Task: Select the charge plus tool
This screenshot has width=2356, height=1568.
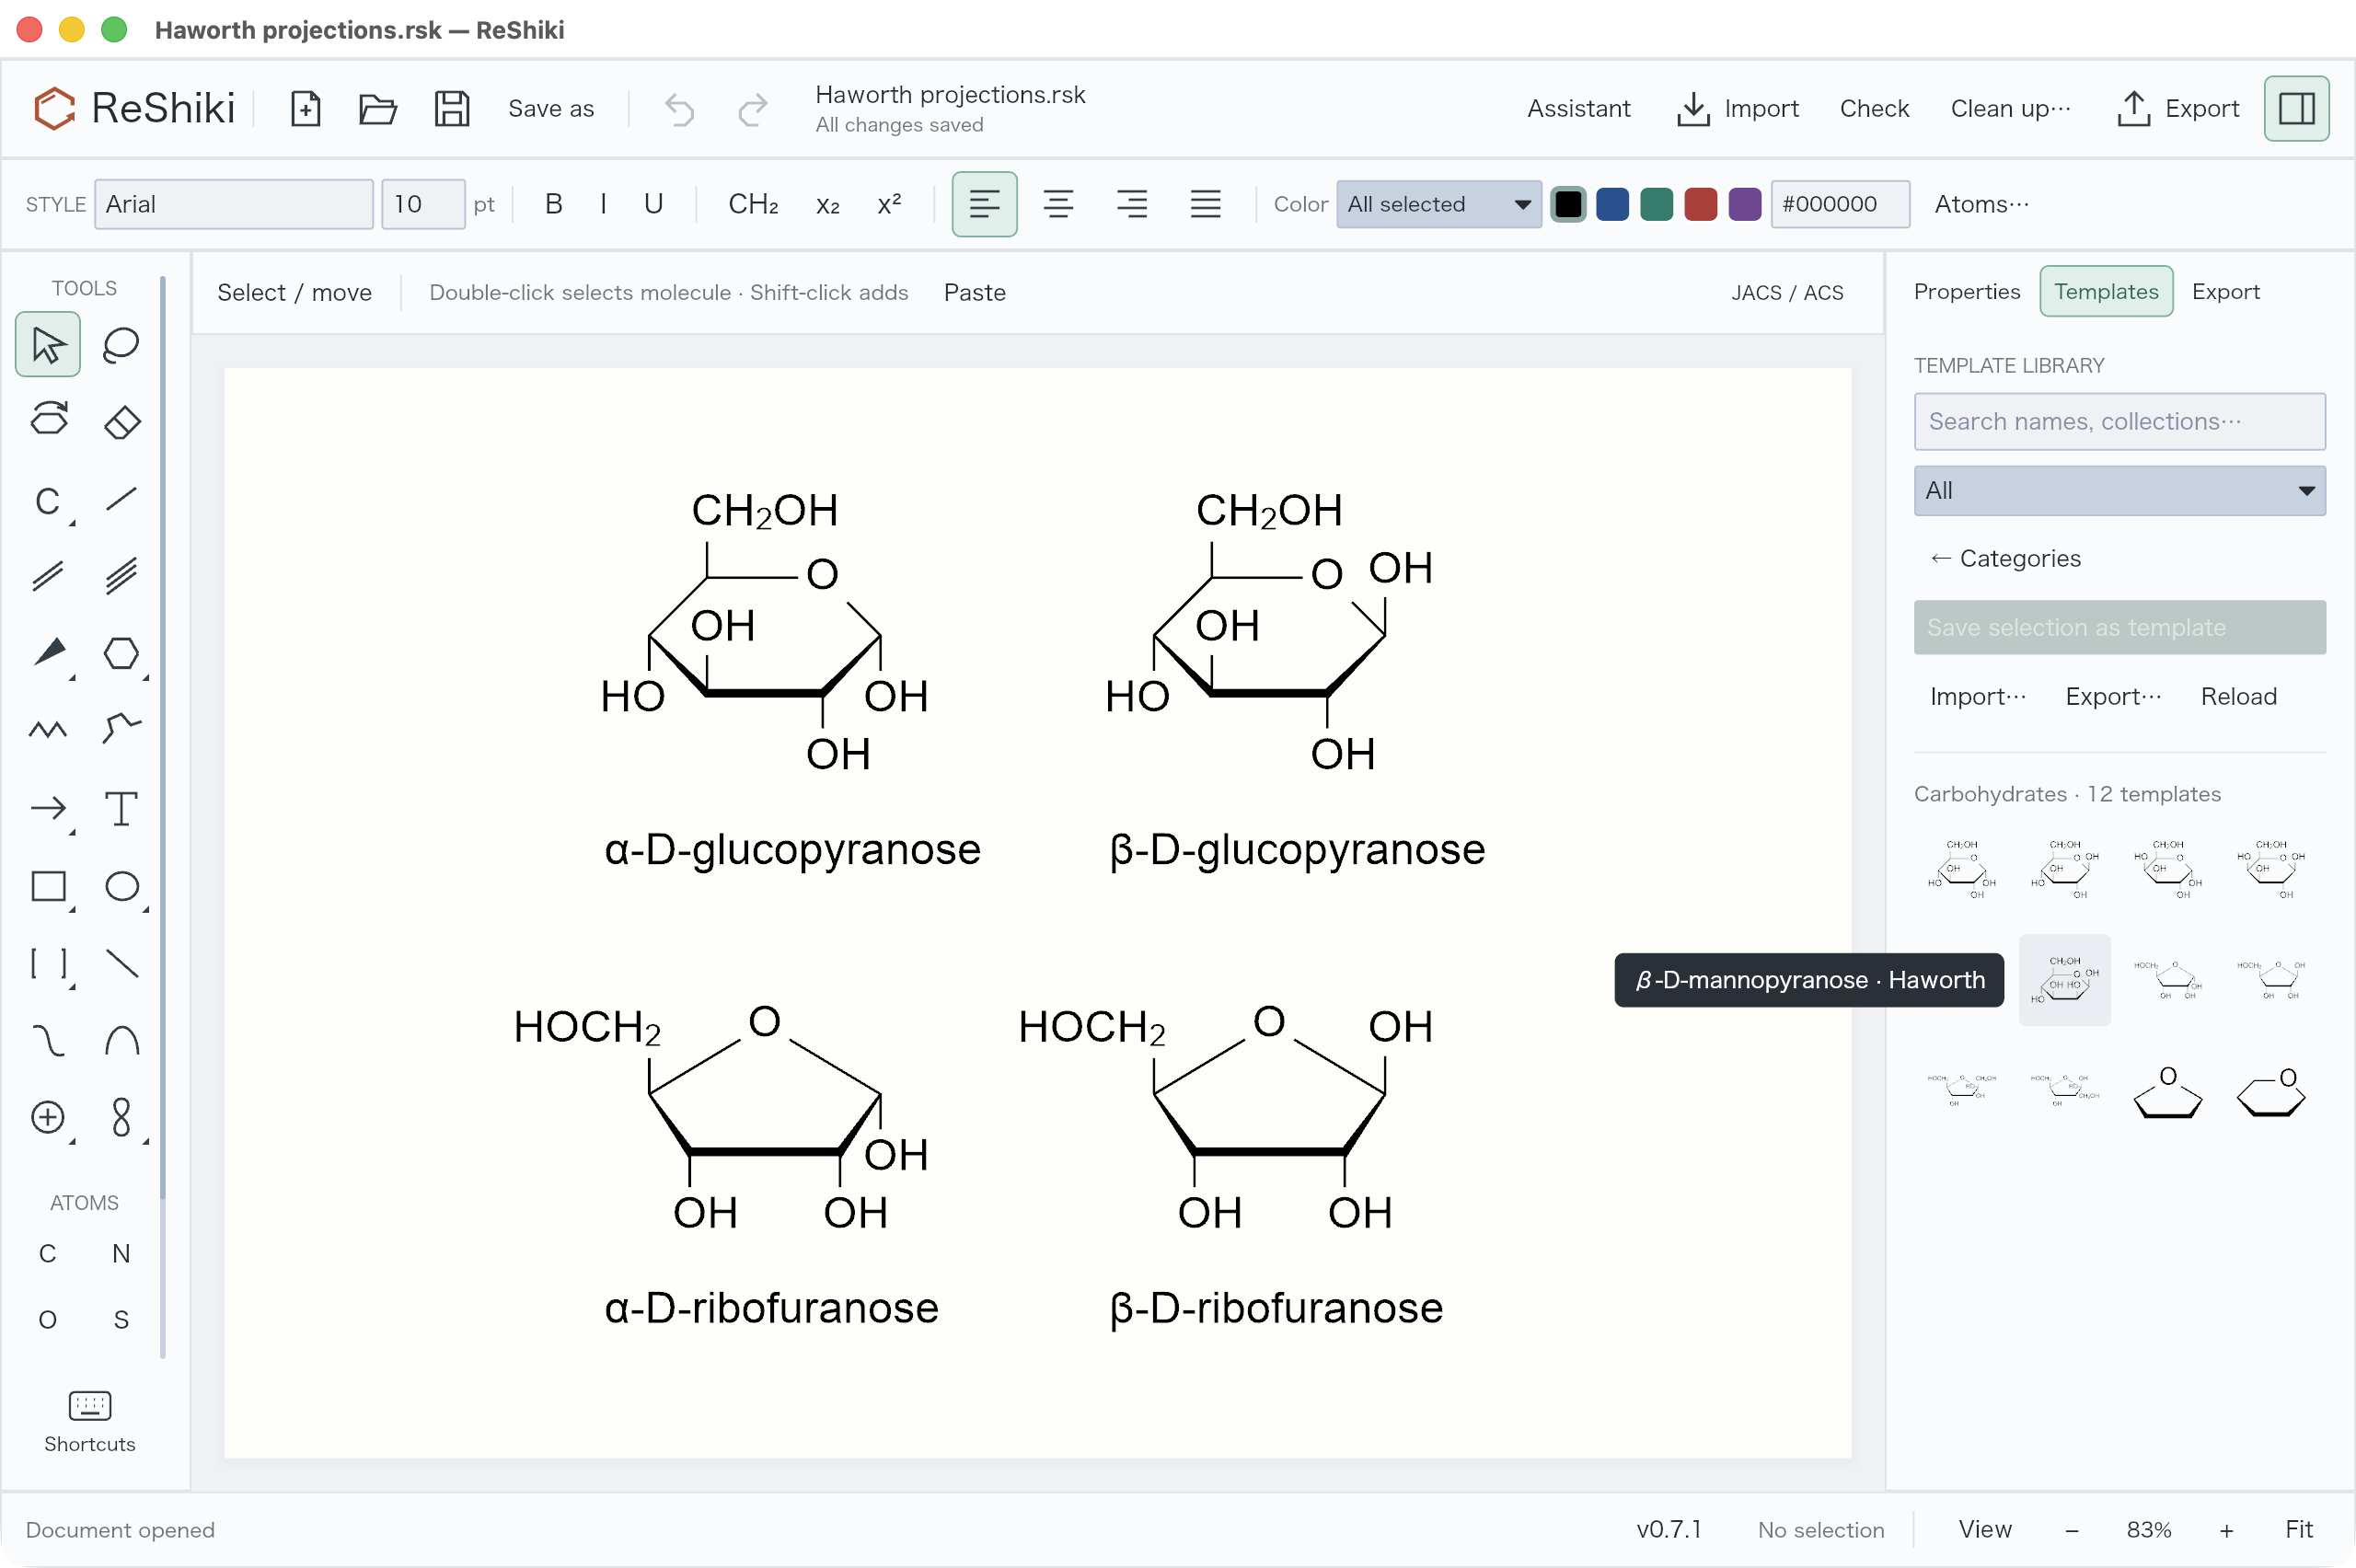Action: (48, 1117)
